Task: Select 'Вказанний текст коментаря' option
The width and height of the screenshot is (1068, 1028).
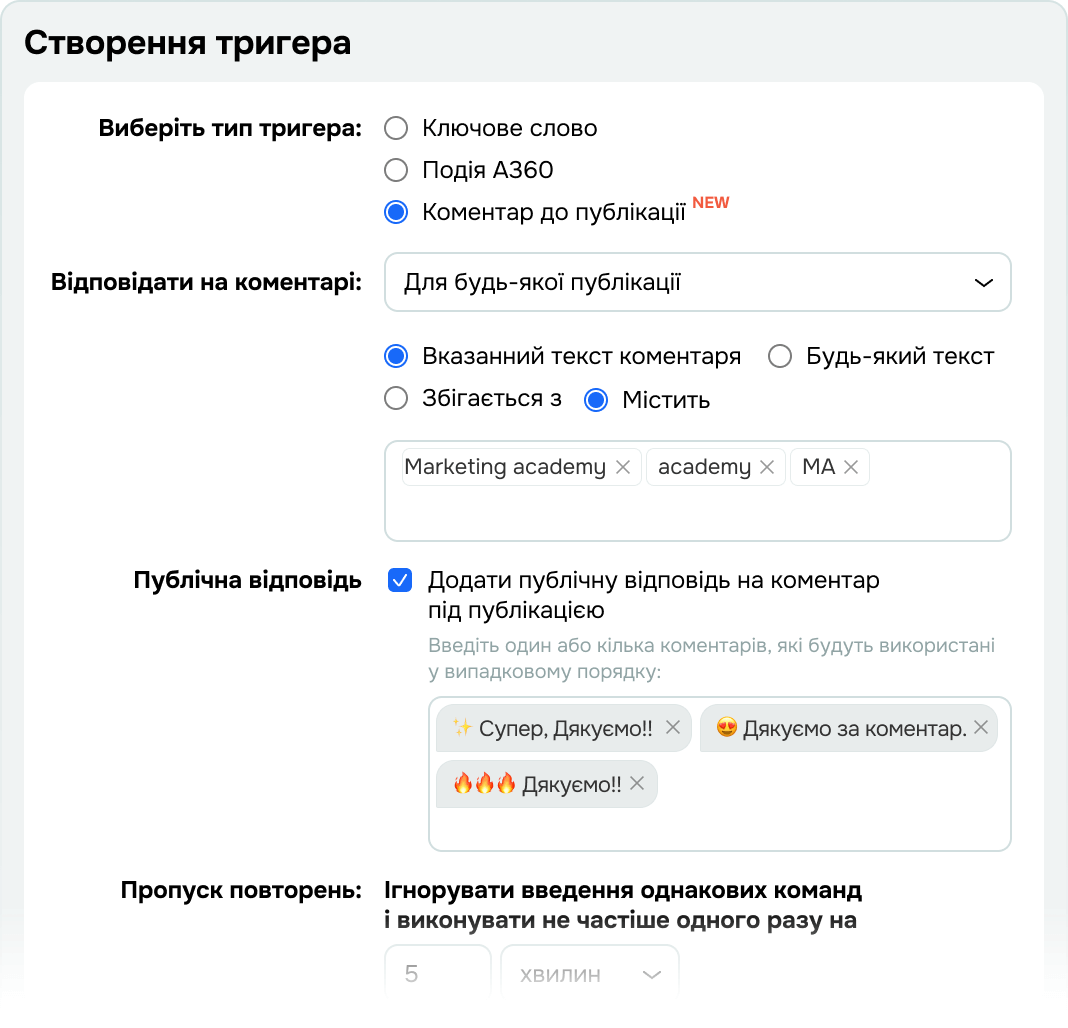Action: click(397, 357)
